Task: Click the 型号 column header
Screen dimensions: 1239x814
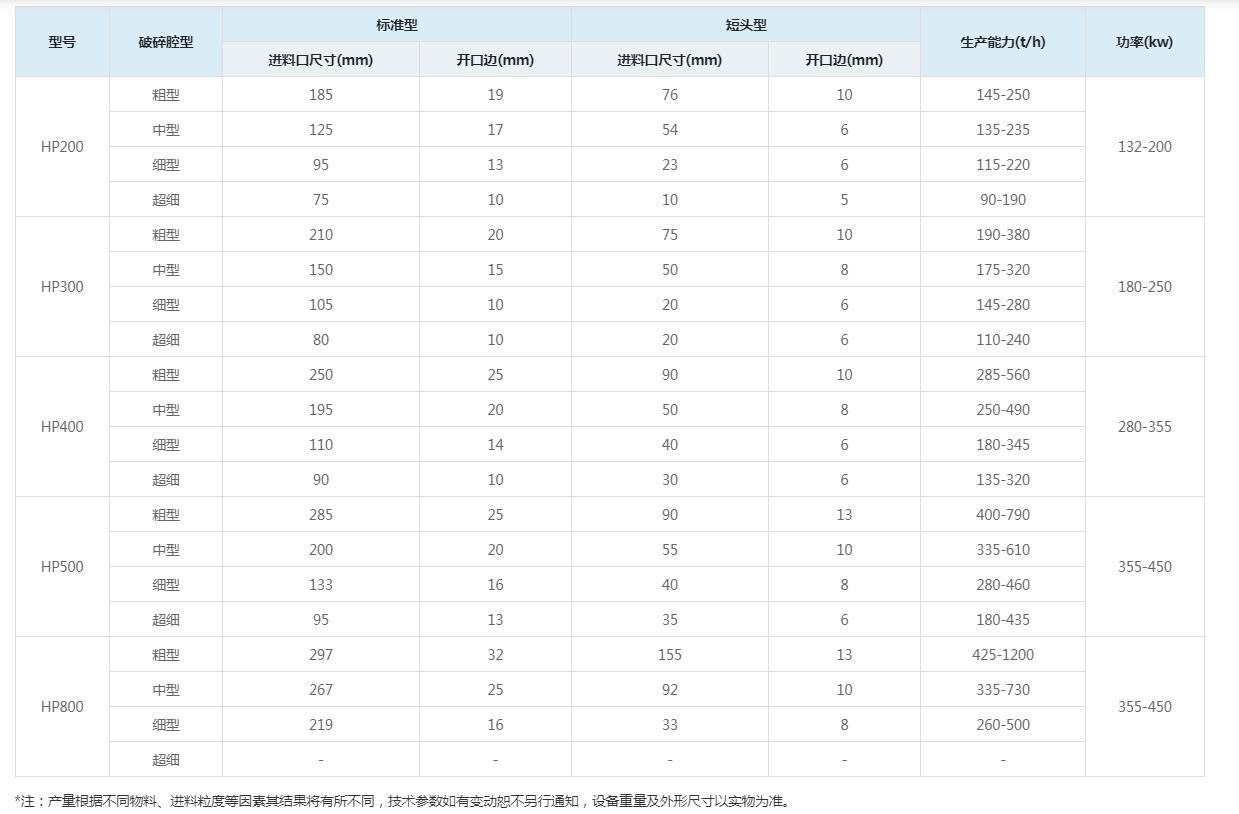Action: [x=62, y=42]
